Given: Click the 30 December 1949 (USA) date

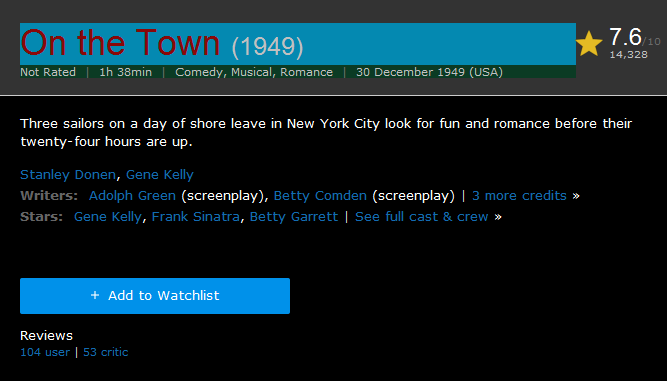Looking at the screenshot, I should 429,72.
